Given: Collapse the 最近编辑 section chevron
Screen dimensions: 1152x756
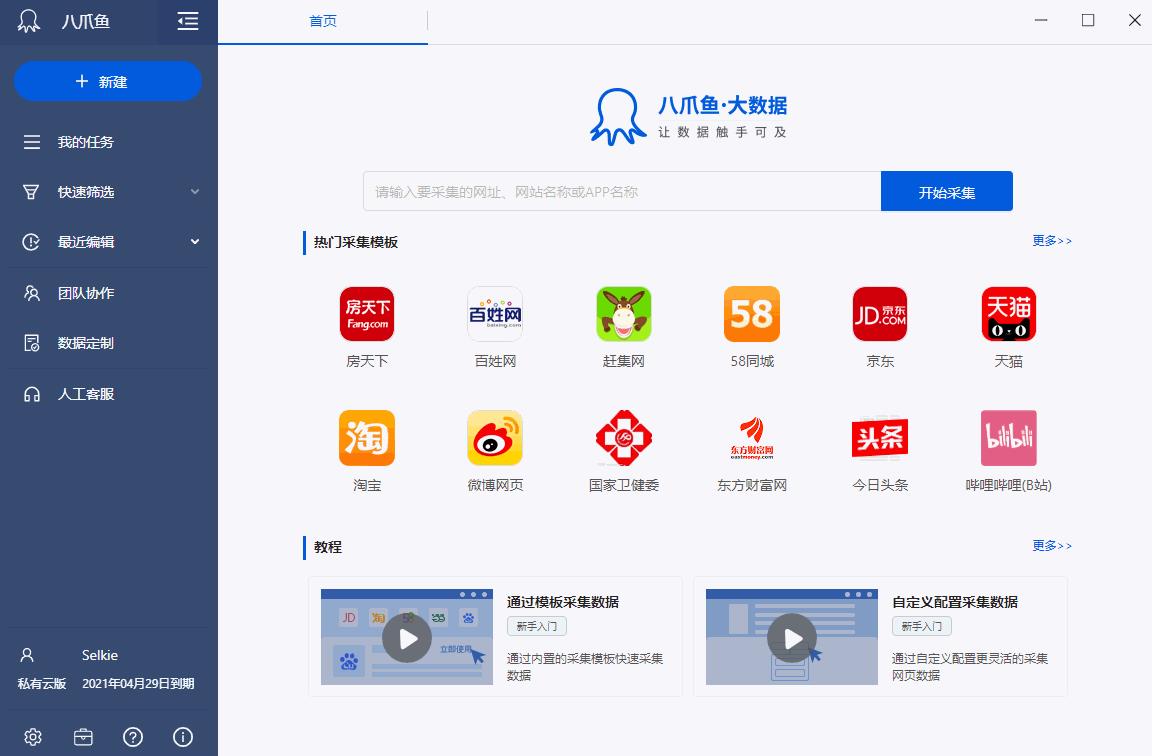Looking at the screenshot, I should click(195, 242).
